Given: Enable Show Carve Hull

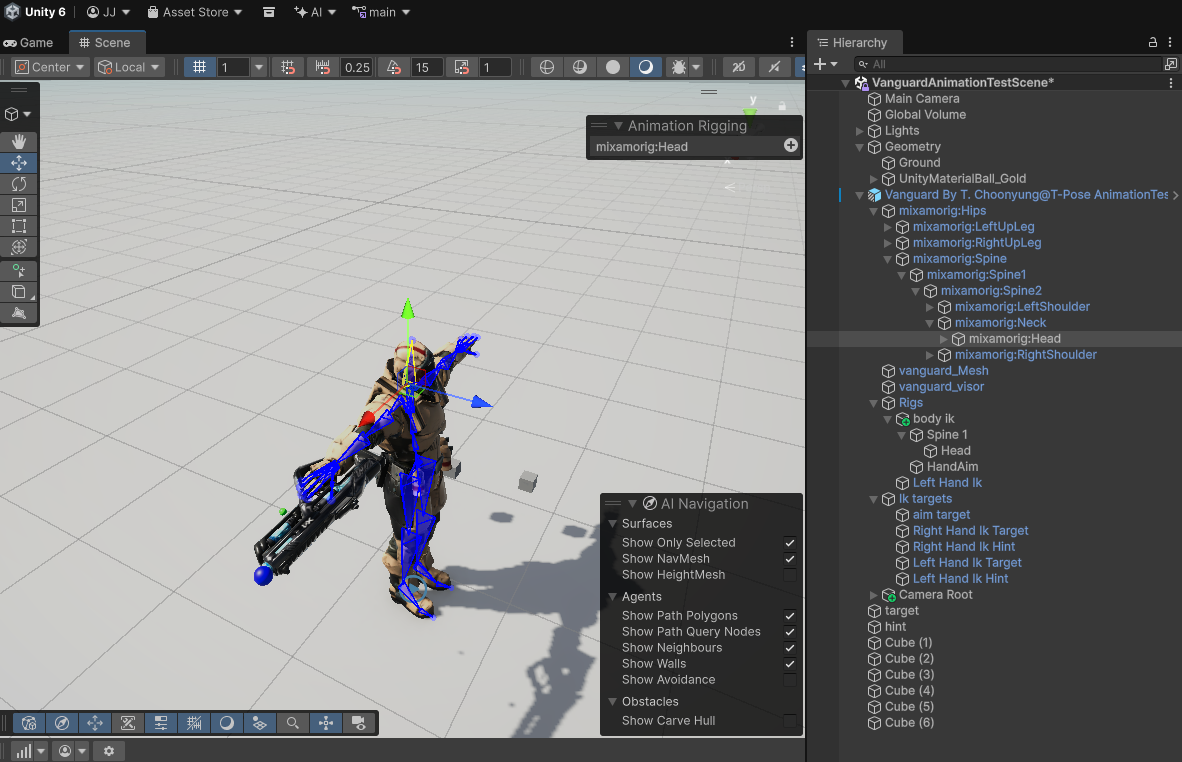Looking at the screenshot, I should pos(789,721).
